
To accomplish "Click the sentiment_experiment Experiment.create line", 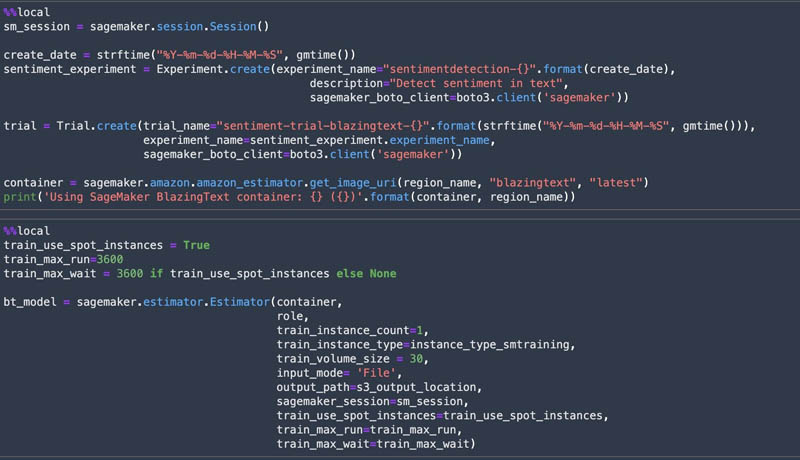I will pos(339,69).
